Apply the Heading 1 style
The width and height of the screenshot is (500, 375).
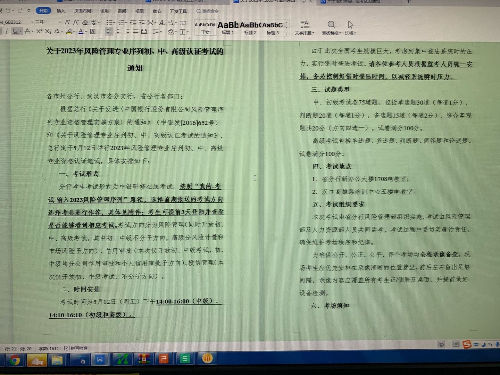click(228, 28)
